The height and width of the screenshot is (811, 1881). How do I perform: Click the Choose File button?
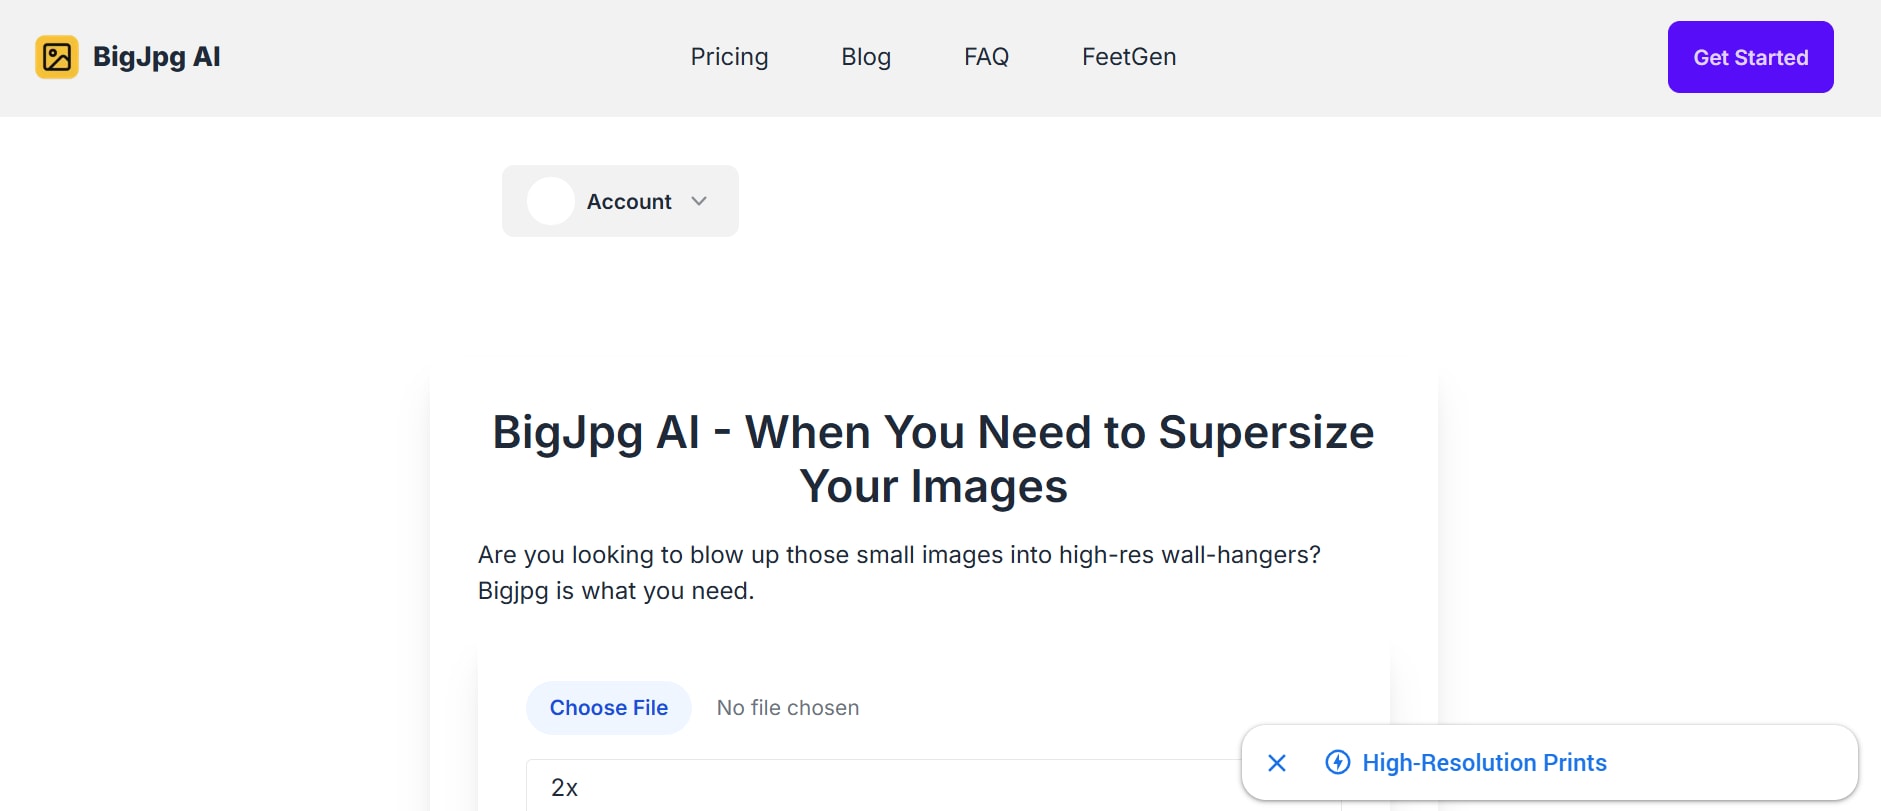608,708
